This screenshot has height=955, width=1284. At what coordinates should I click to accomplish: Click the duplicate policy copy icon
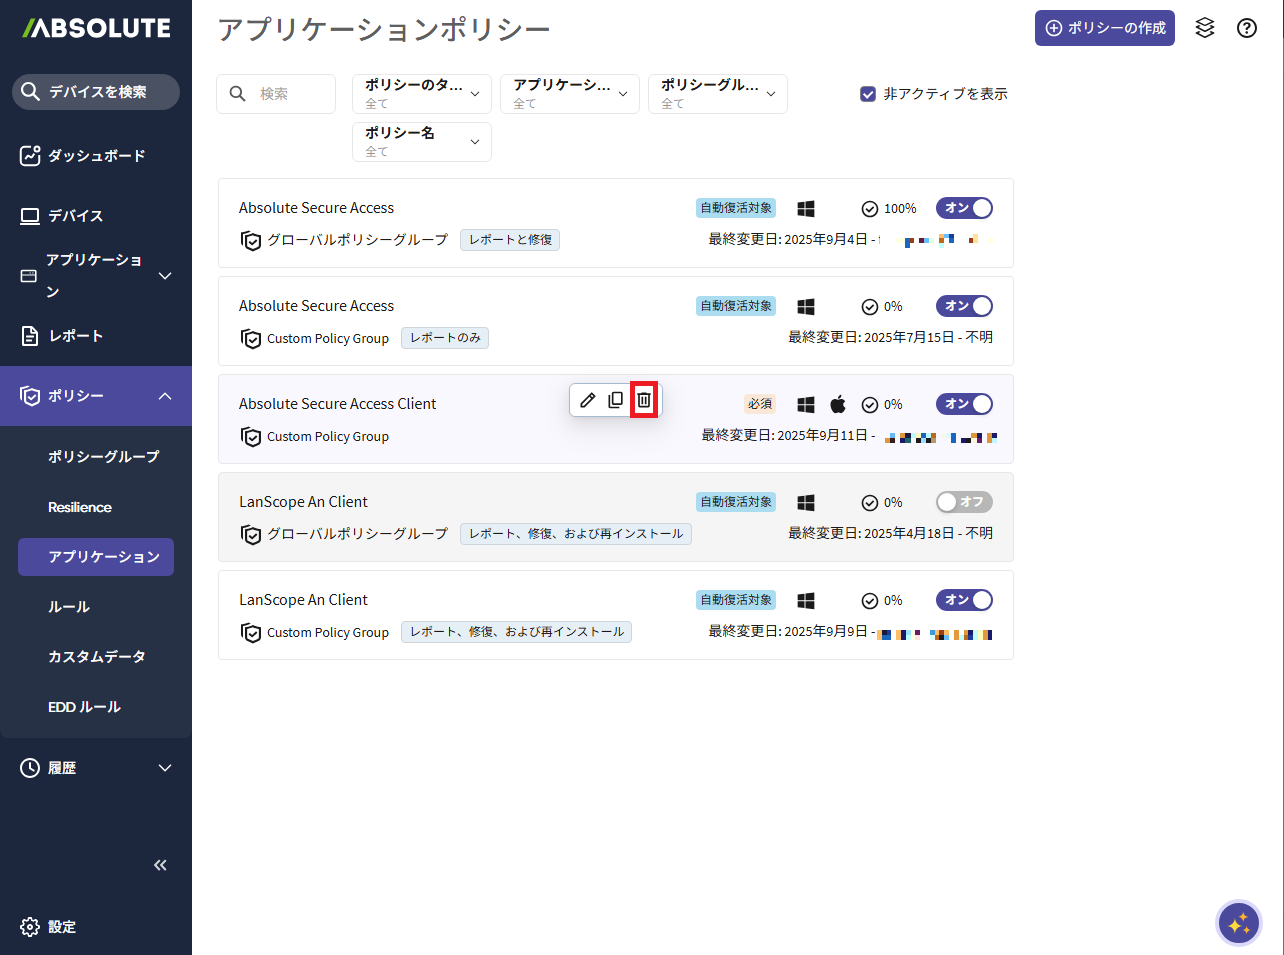point(616,400)
